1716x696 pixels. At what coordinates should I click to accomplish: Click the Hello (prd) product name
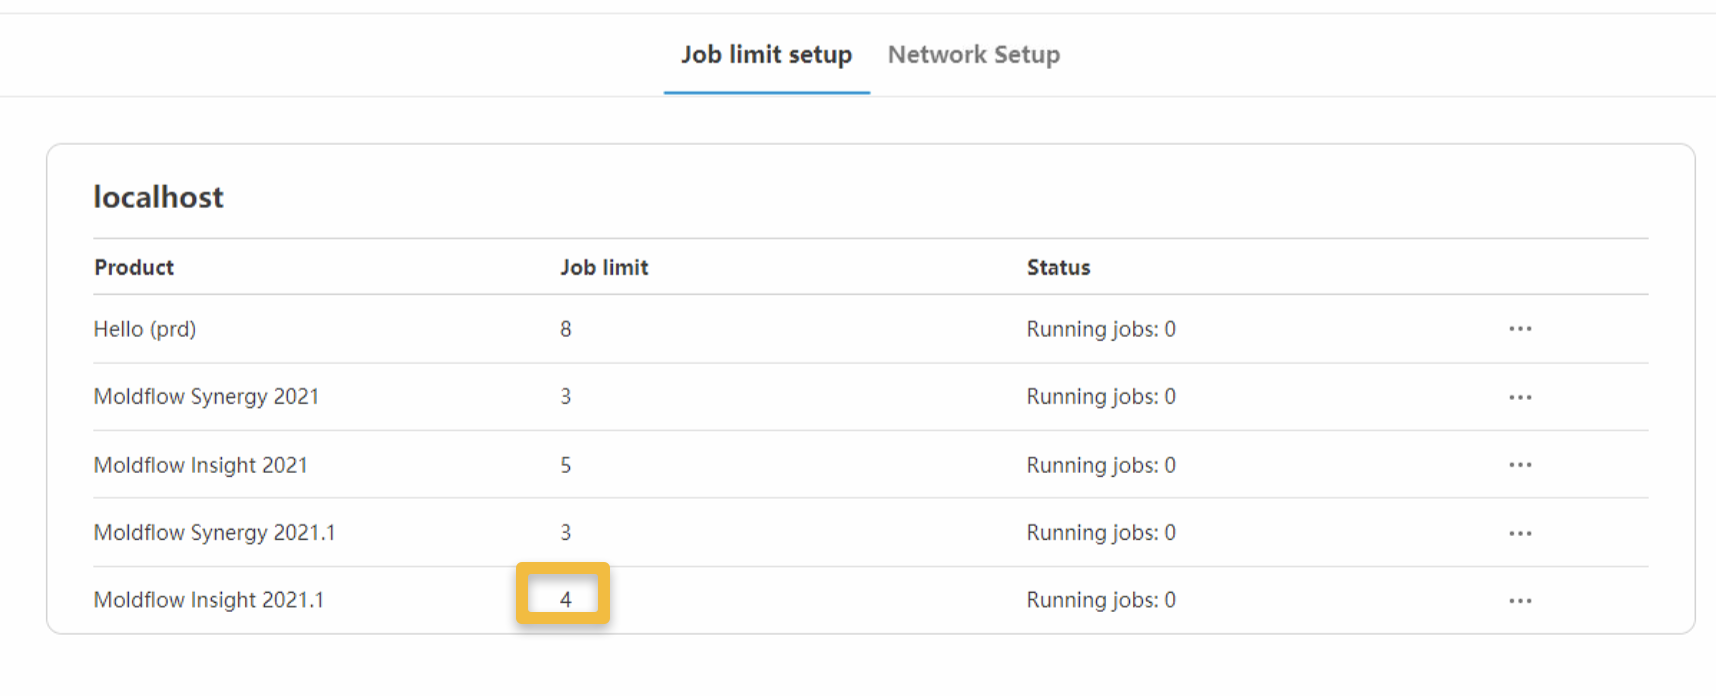[x=145, y=329]
